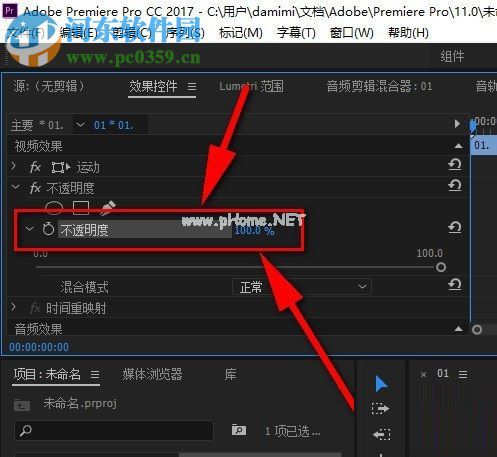Open the 01 timeline panel menu

point(463,374)
